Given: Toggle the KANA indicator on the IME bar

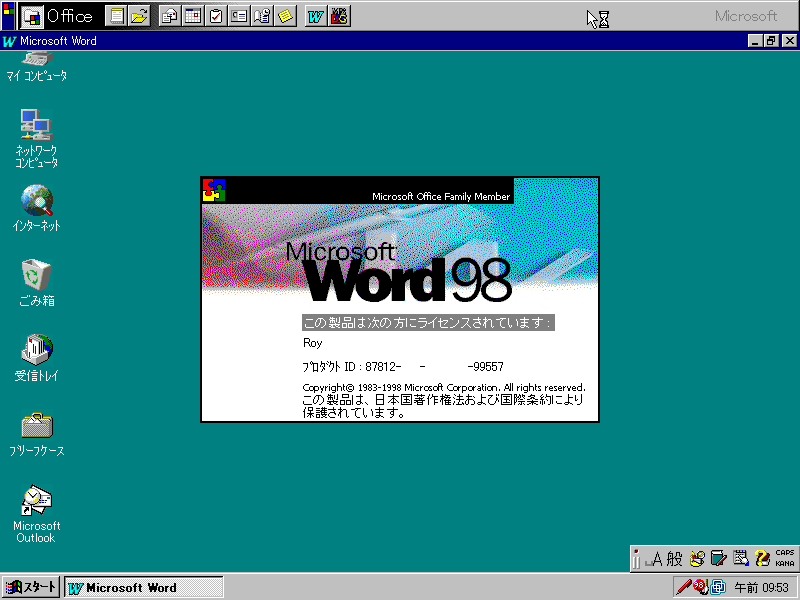Looking at the screenshot, I should (x=784, y=562).
